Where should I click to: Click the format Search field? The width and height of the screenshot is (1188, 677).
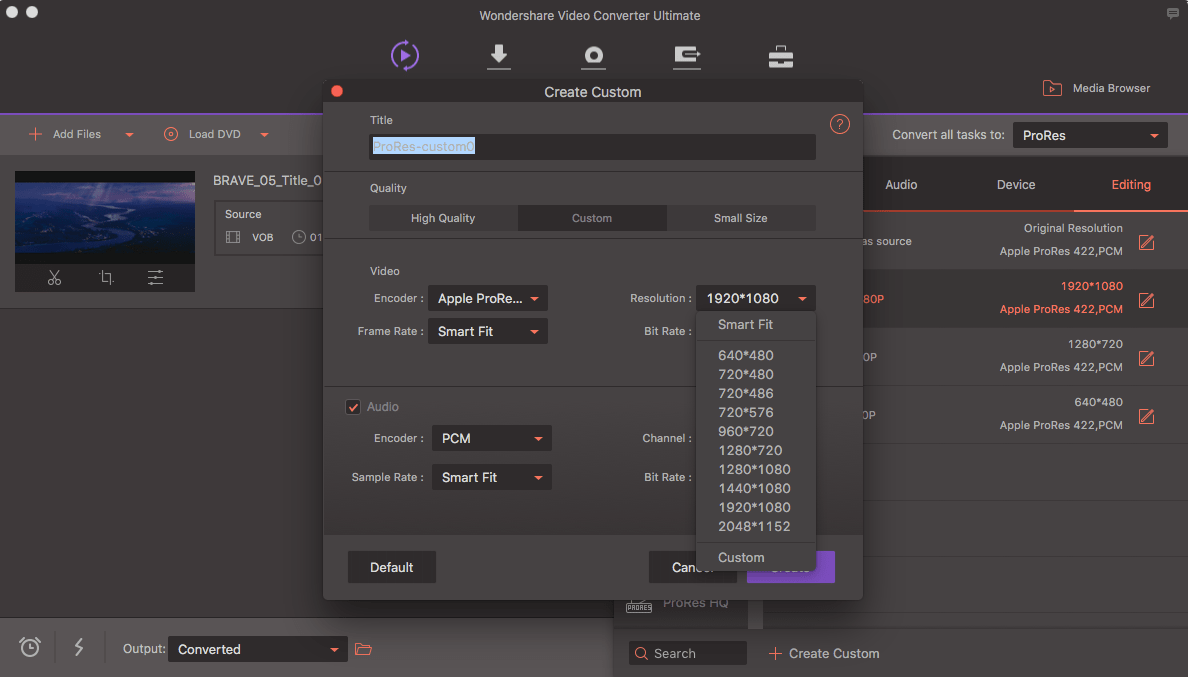[688, 654]
